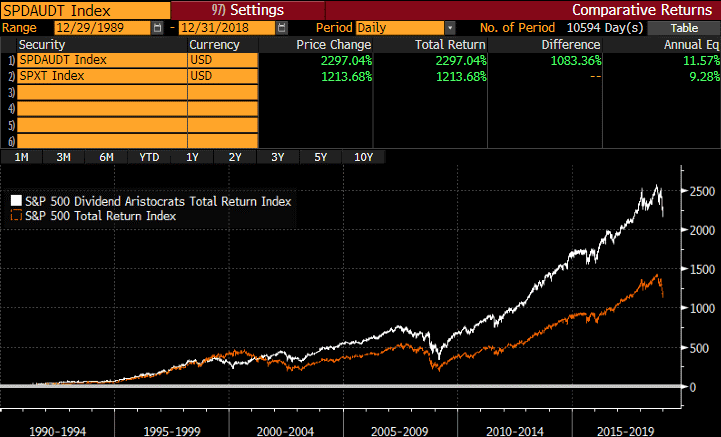Switch chart range to 3Y
The width and height of the screenshot is (721, 437).
click(278, 157)
